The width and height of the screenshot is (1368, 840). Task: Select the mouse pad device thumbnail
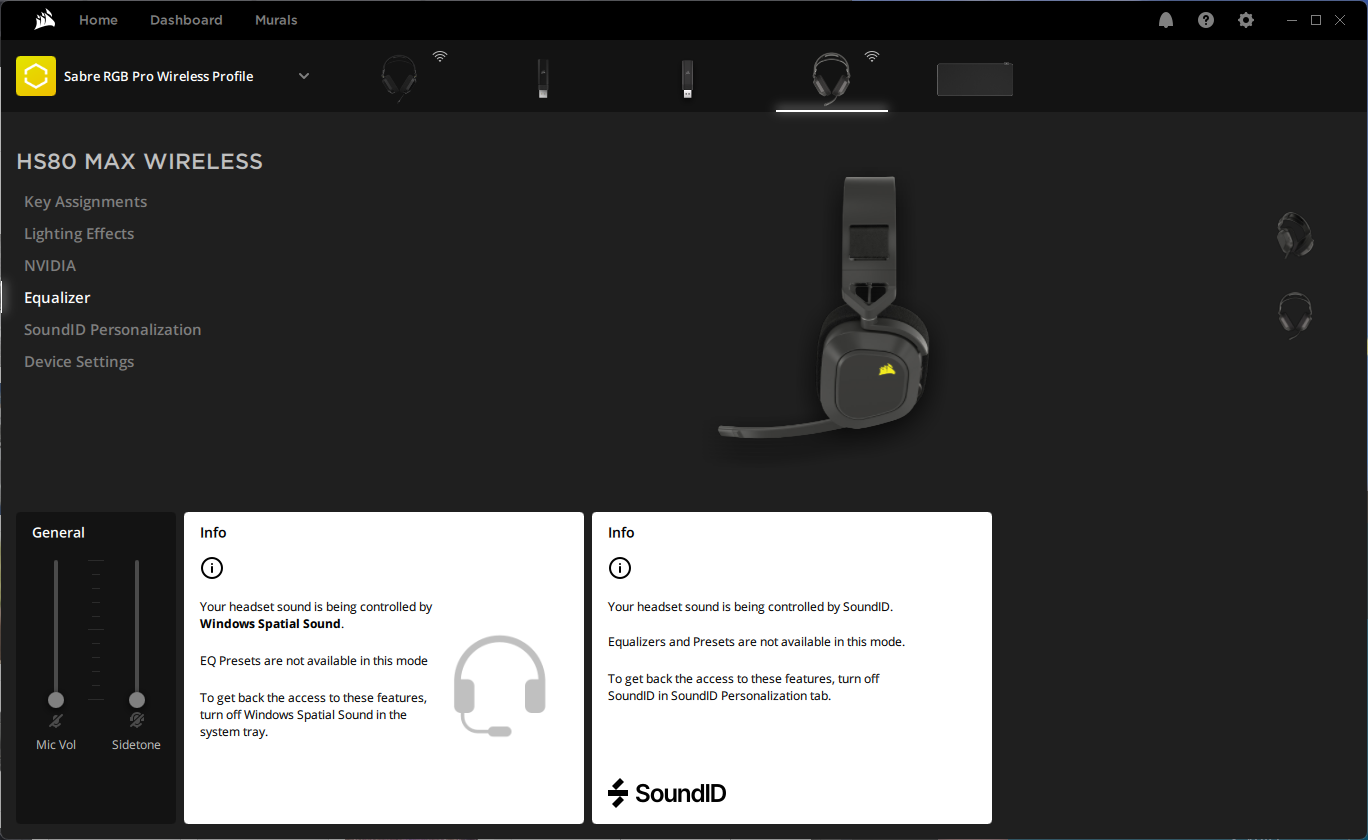point(975,79)
